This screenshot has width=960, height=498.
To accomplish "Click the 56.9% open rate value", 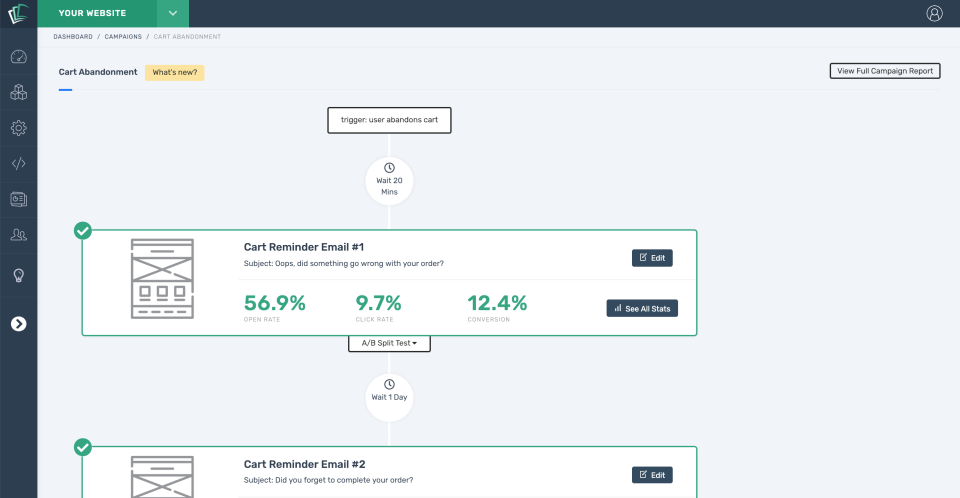I will (x=274, y=303).
